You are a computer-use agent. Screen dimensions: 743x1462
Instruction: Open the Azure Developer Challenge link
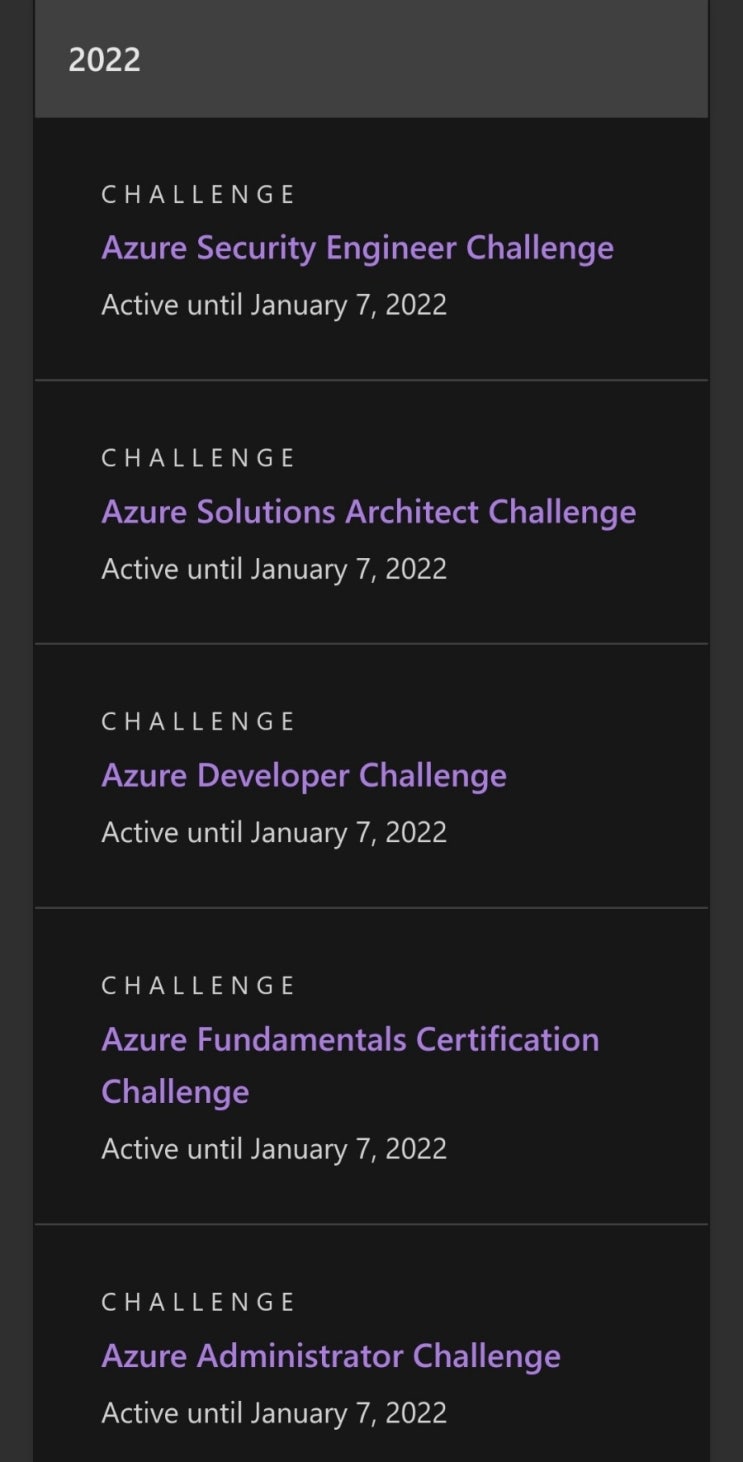pos(303,775)
